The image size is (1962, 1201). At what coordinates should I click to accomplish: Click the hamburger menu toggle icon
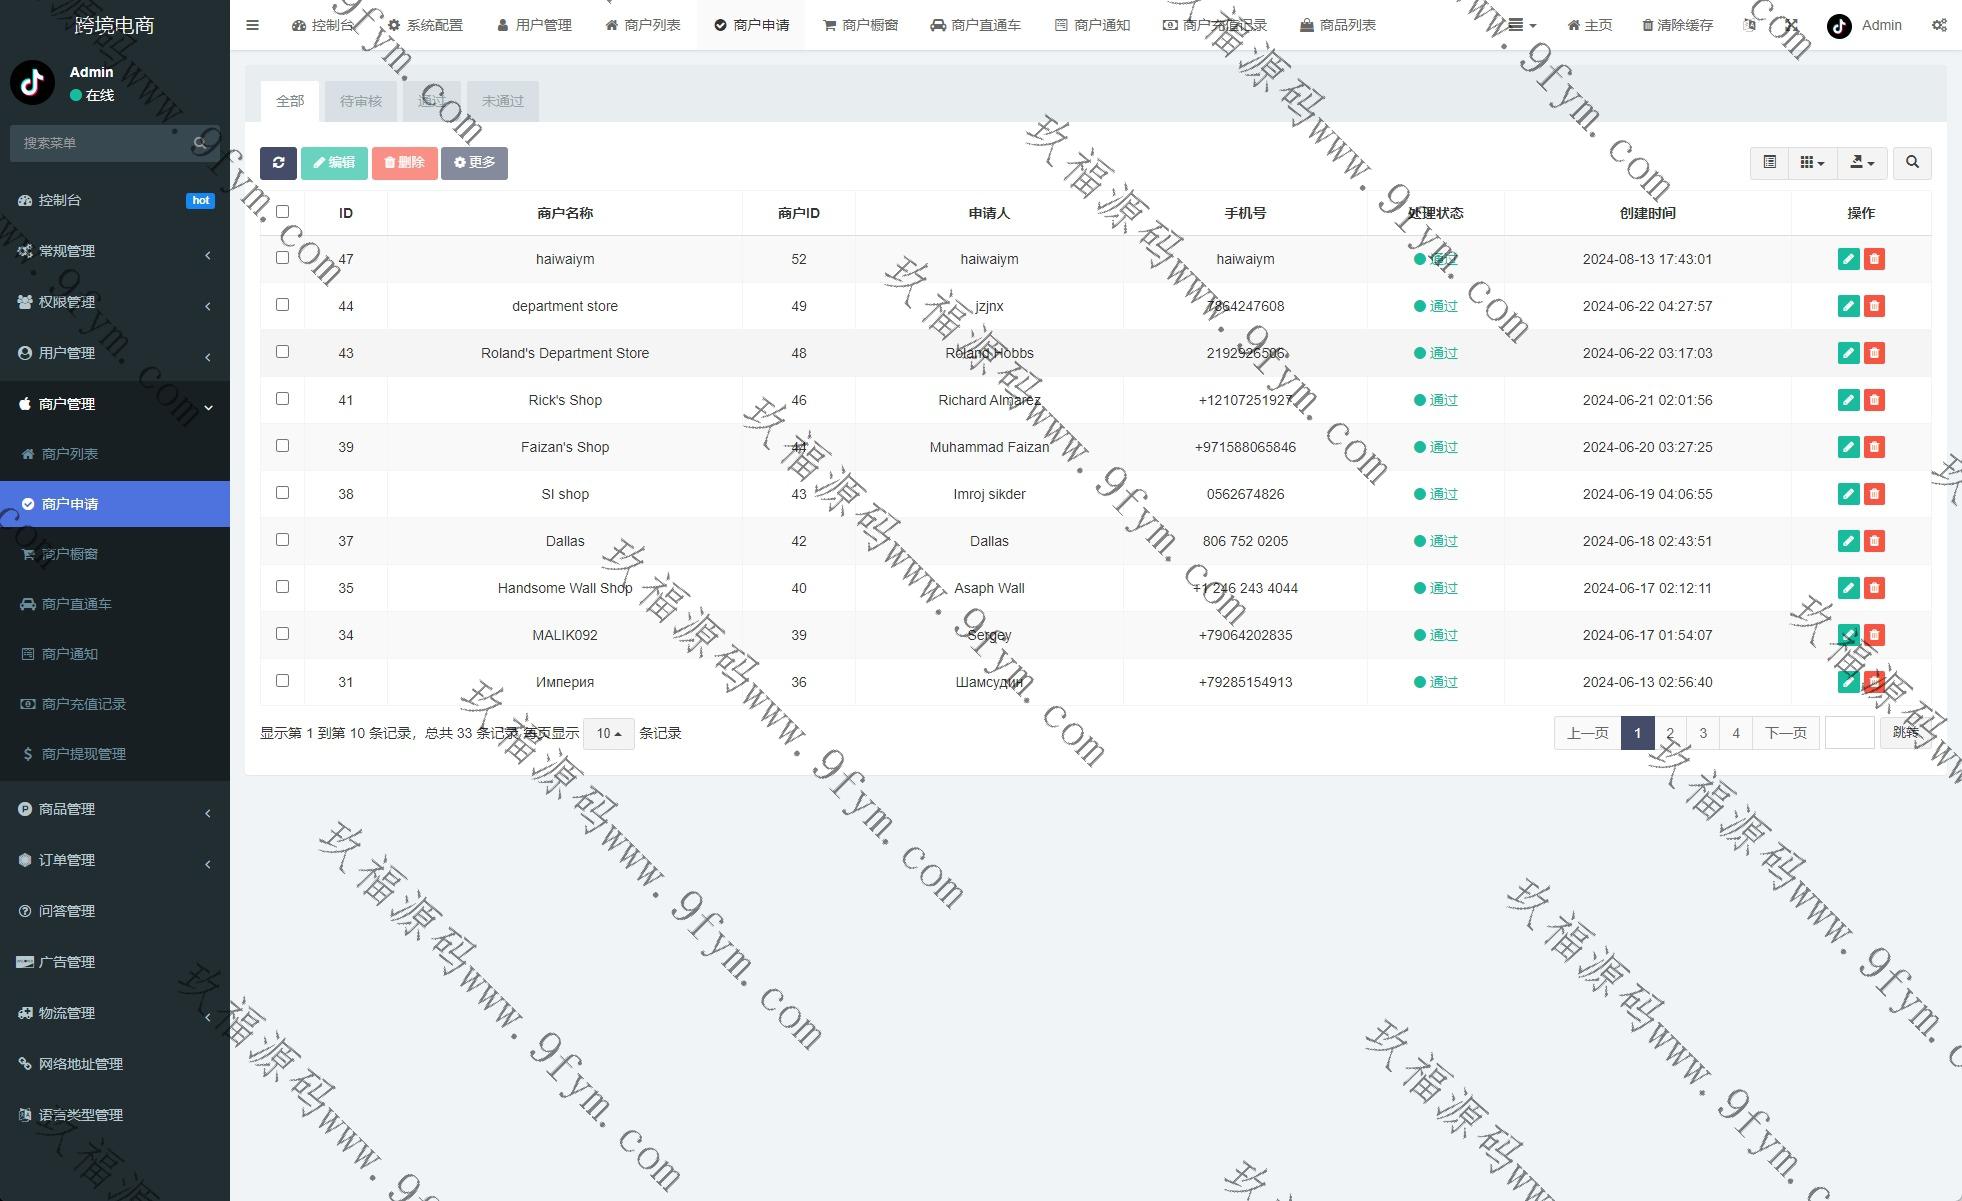[x=252, y=25]
